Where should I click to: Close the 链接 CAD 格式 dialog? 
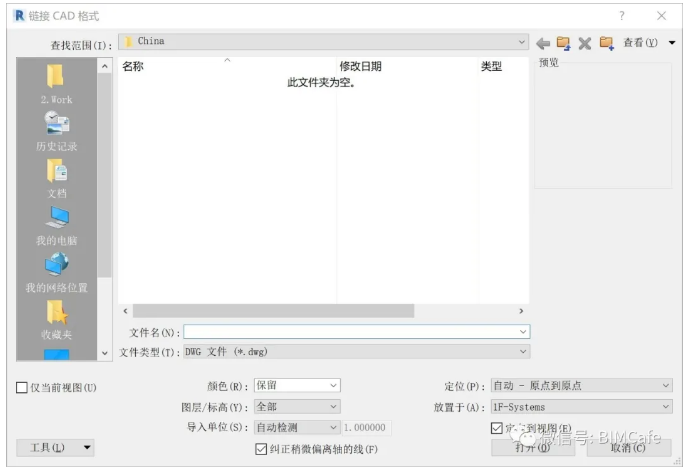point(661,16)
